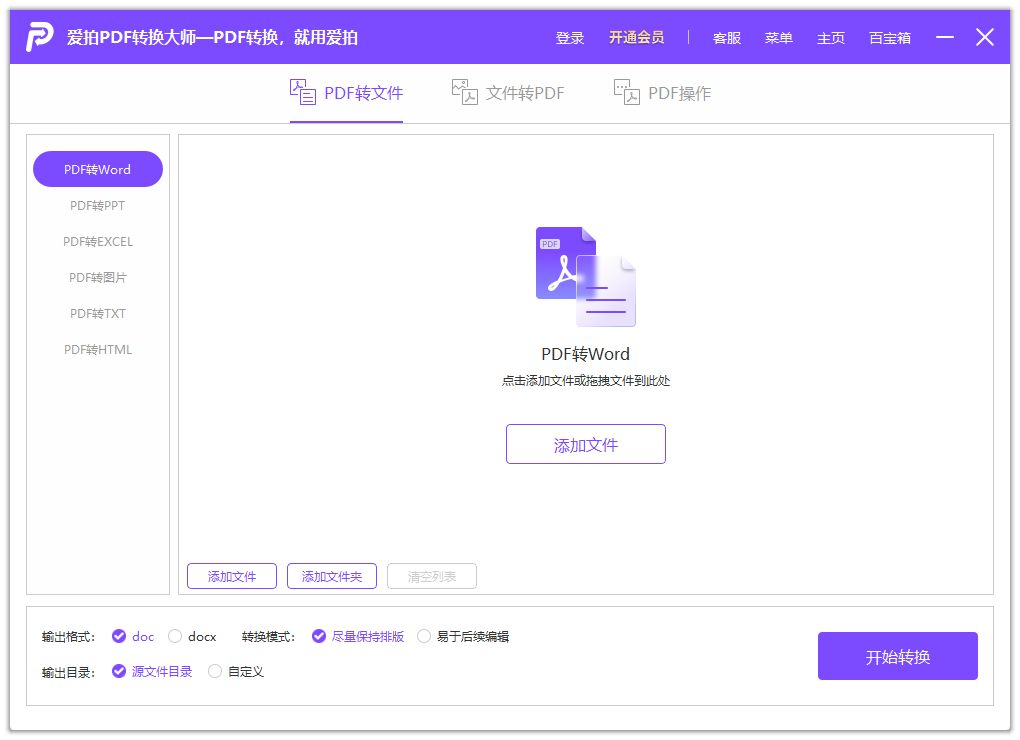Click the PDF转文件 tab icon
This screenshot has height=740, width=1020.
[x=301, y=91]
